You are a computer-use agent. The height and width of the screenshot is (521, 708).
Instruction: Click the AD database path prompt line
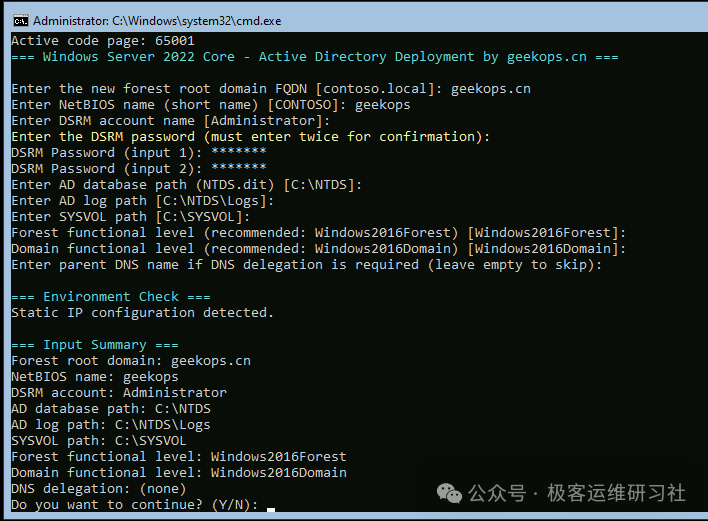[x=186, y=185]
